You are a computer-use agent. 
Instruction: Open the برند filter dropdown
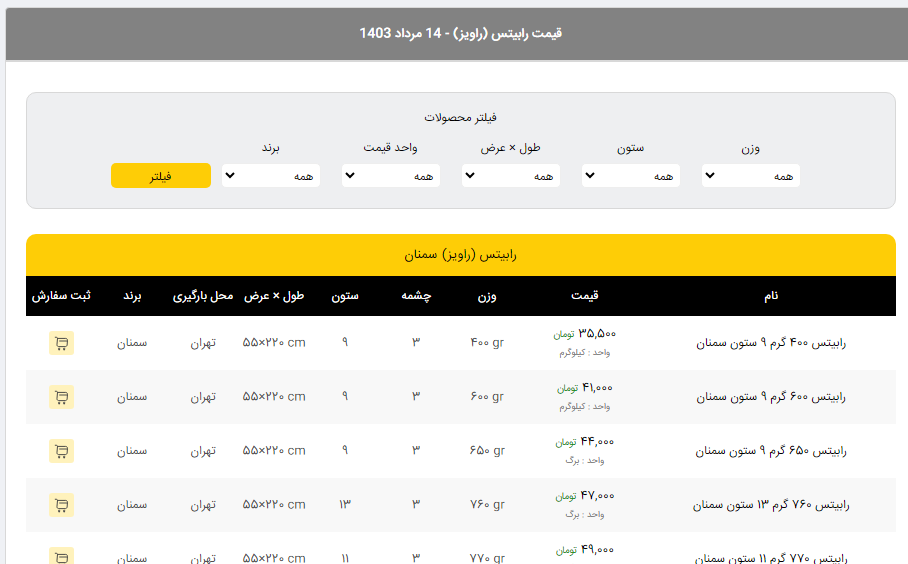[x=270, y=176]
